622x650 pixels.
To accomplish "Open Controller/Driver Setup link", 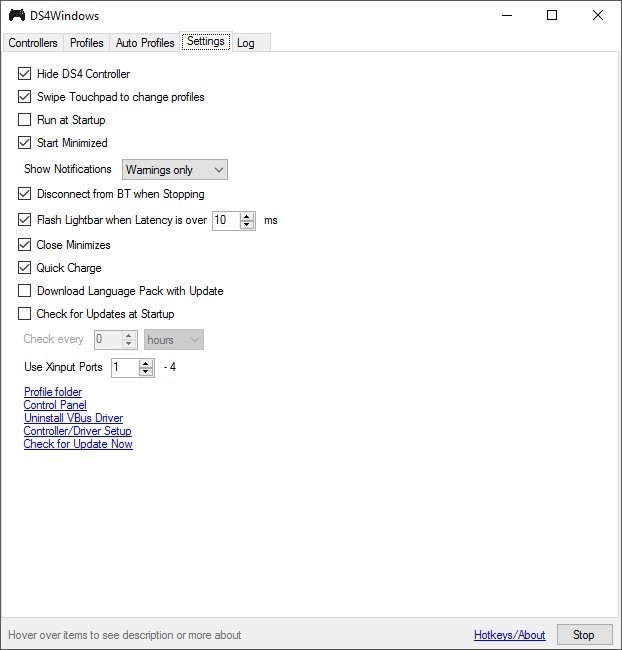I will 78,431.
